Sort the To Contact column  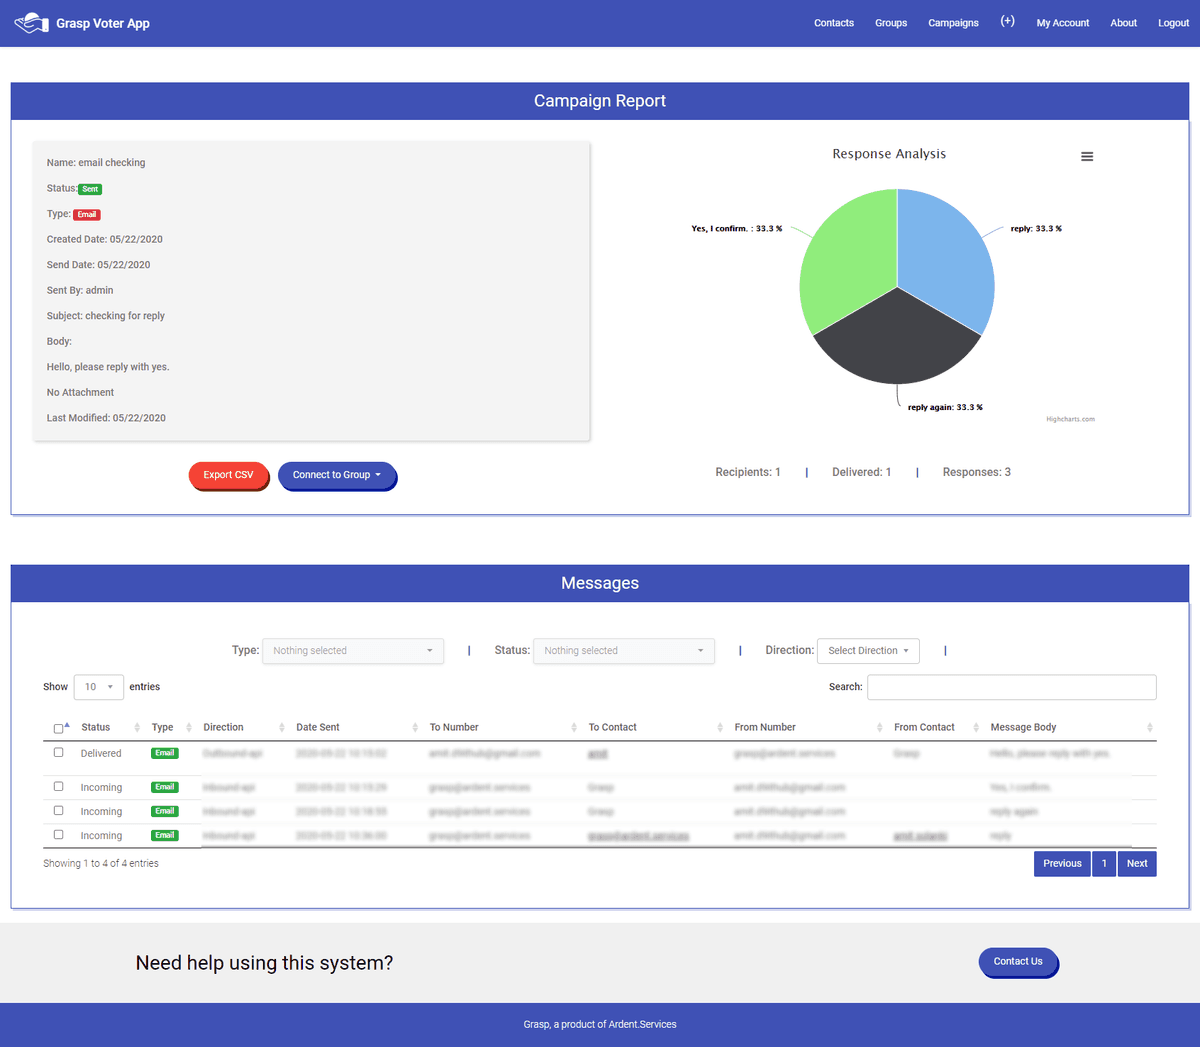point(719,727)
